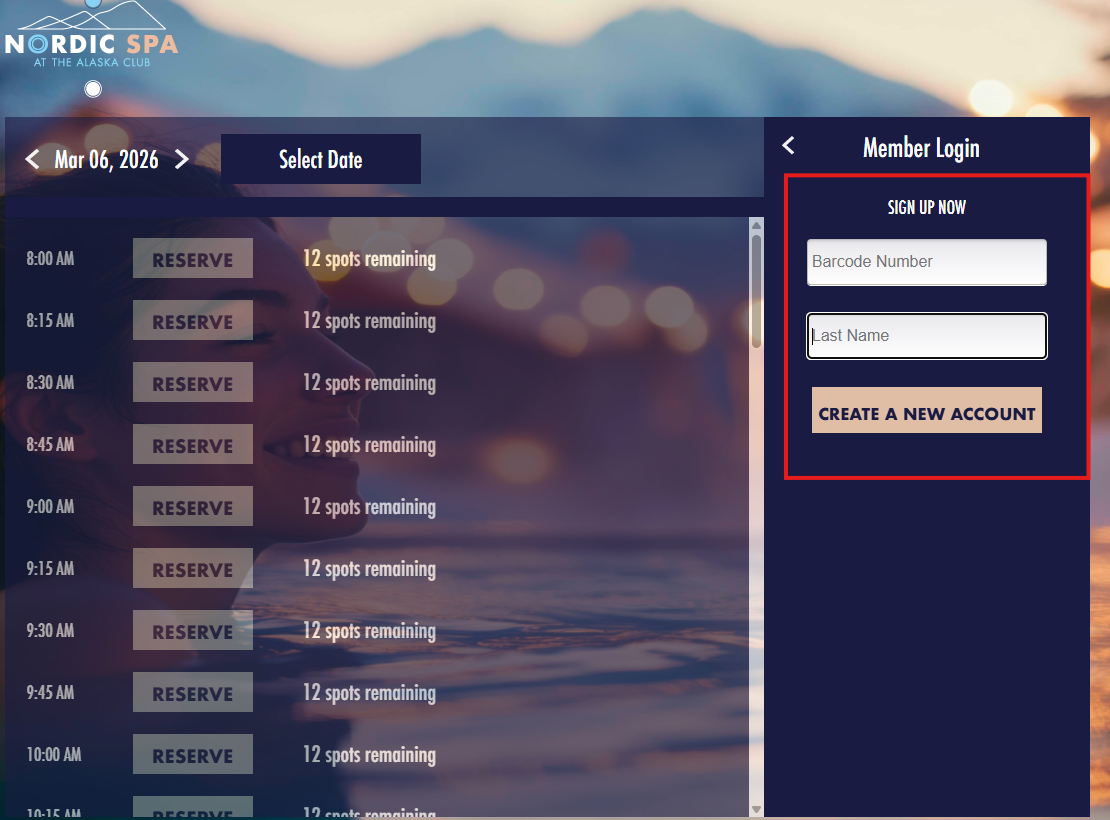This screenshot has width=1110, height=820.
Task: Select Reserve for 9:45 AM
Action: [x=192, y=693]
